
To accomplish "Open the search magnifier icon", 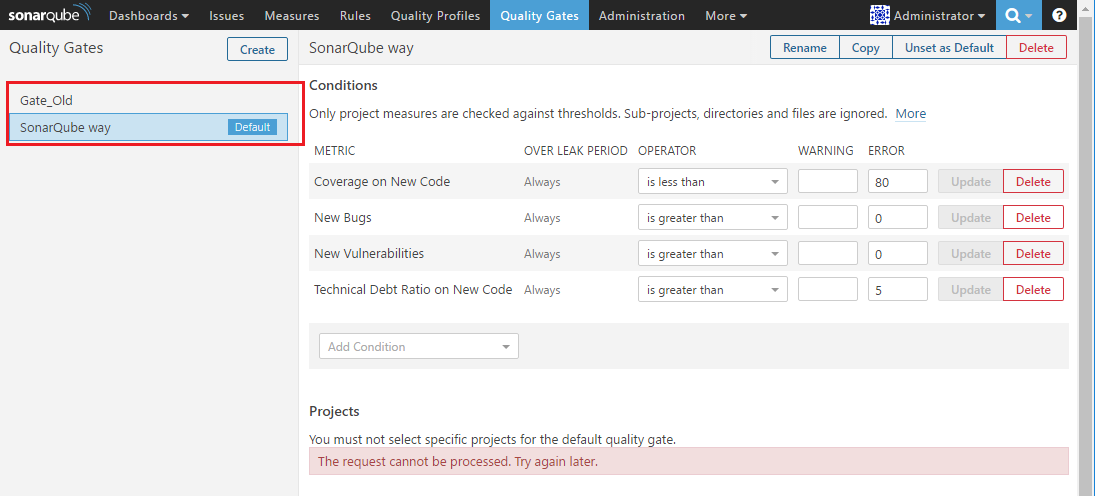I will click(1019, 15).
